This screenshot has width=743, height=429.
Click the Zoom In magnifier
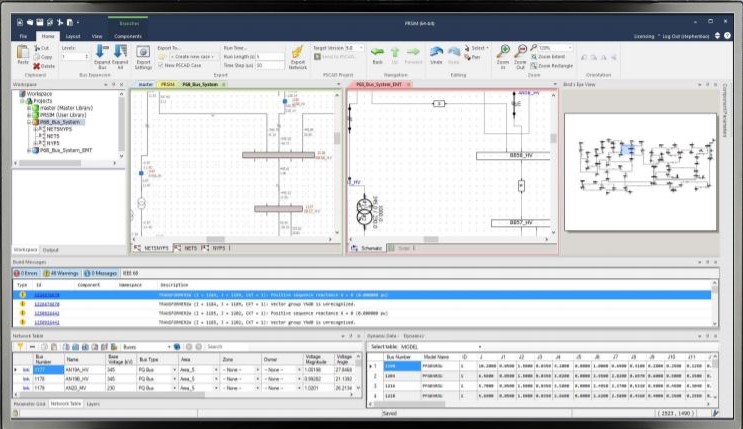coord(503,51)
